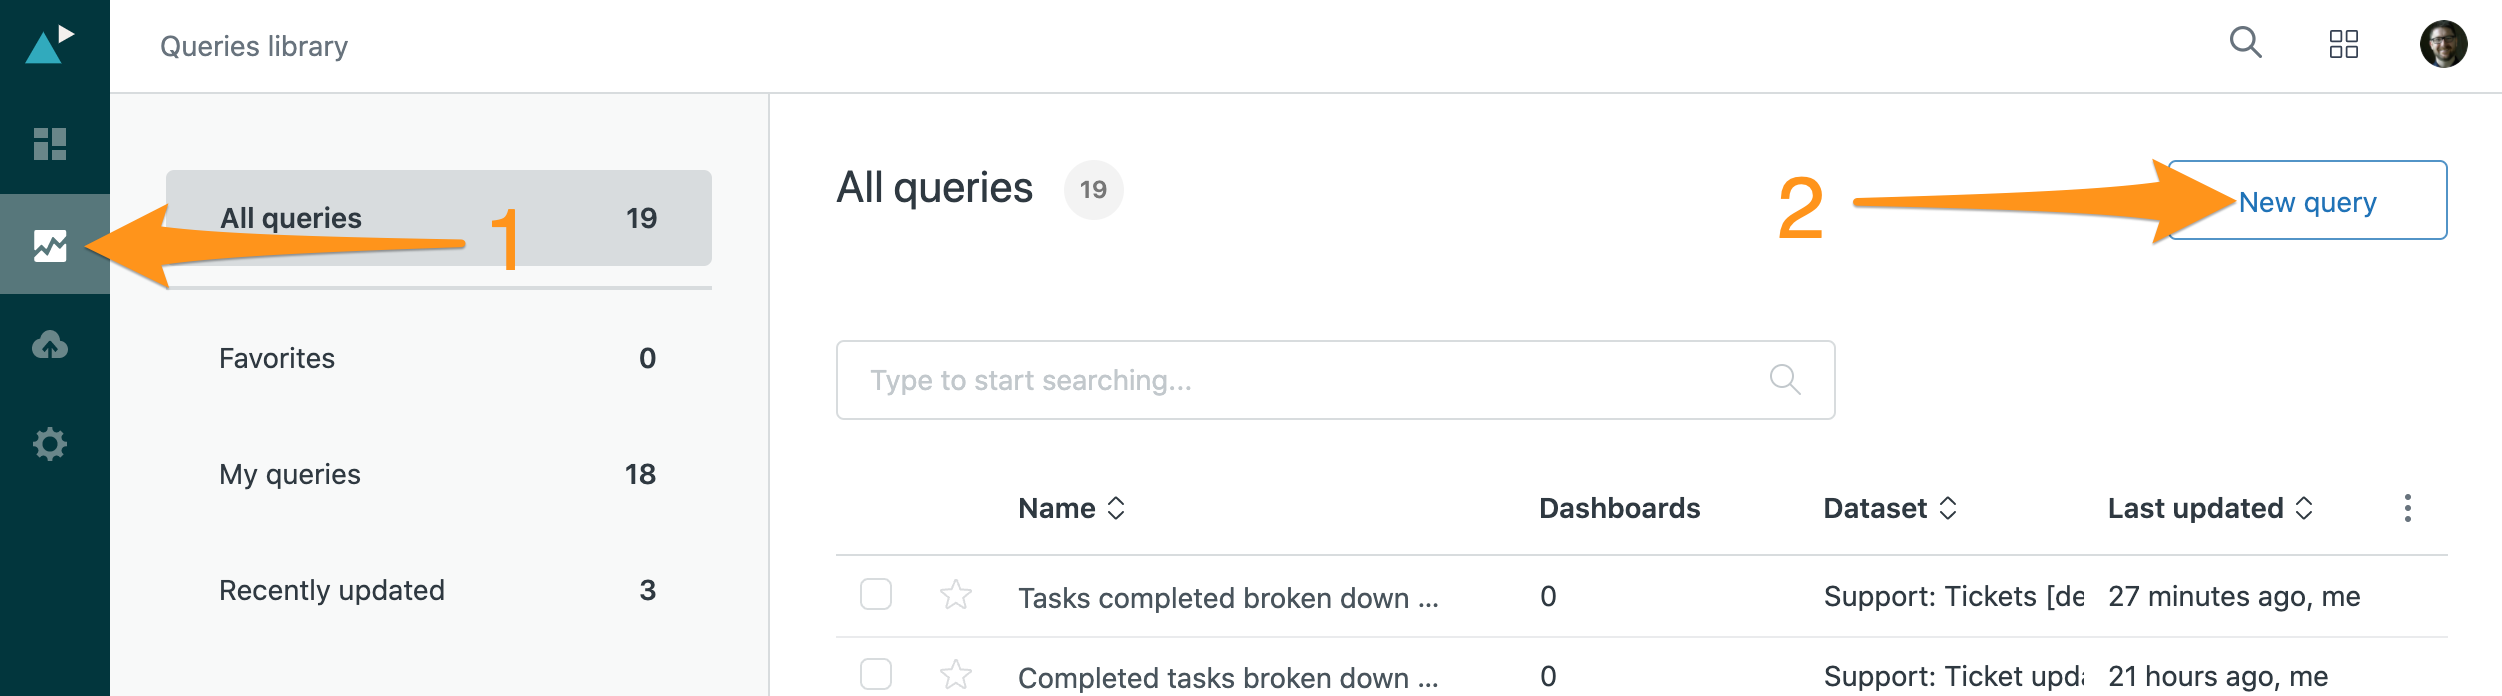The height and width of the screenshot is (696, 2502).
Task: Sort the Dataset column
Action: (1889, 507)
